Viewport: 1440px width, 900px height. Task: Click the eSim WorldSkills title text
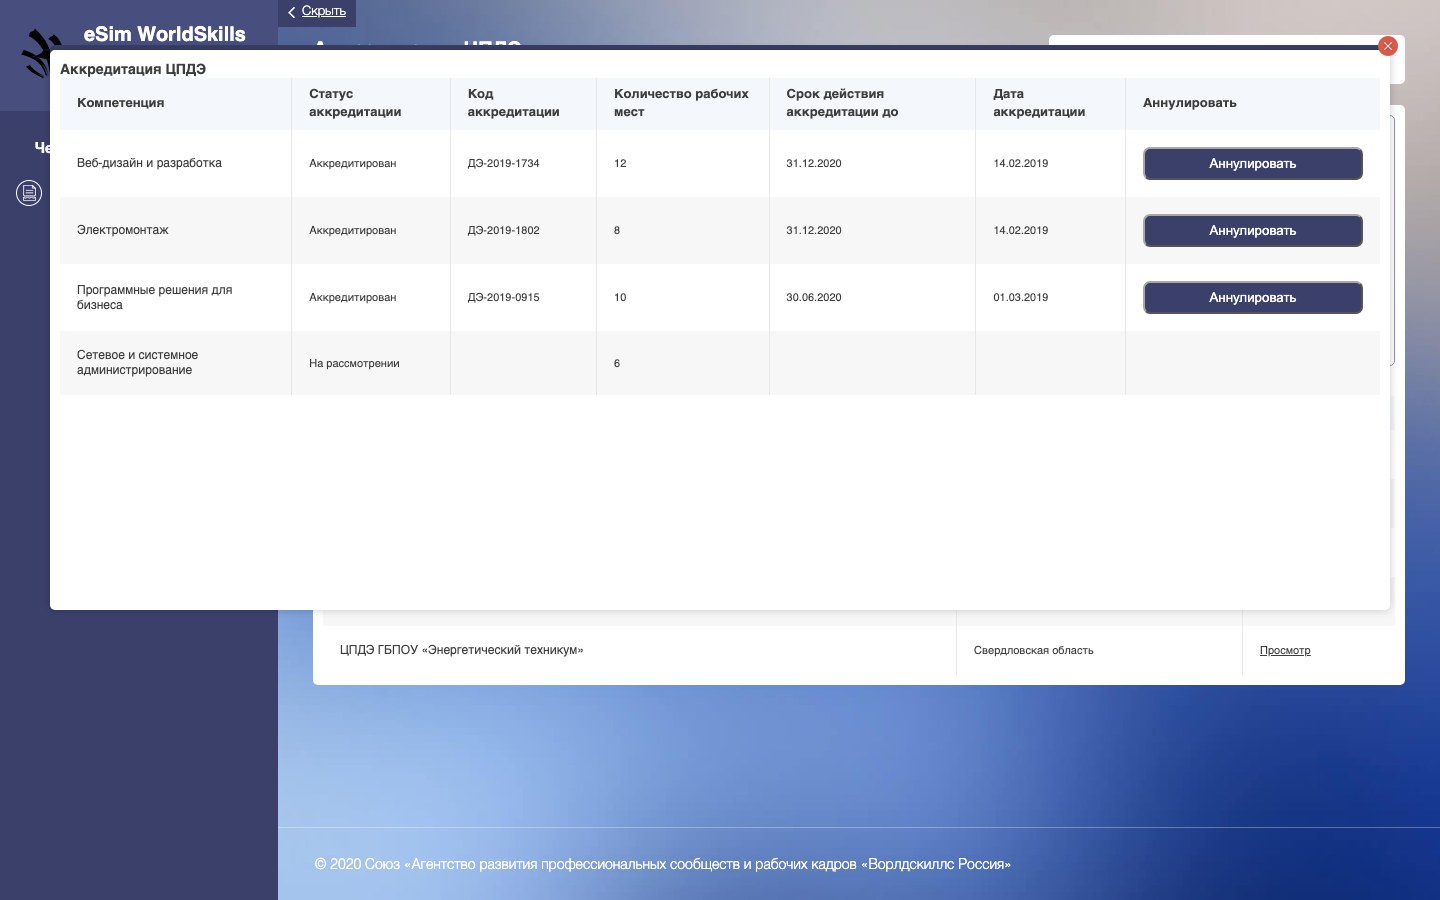(x=164, y=34)
